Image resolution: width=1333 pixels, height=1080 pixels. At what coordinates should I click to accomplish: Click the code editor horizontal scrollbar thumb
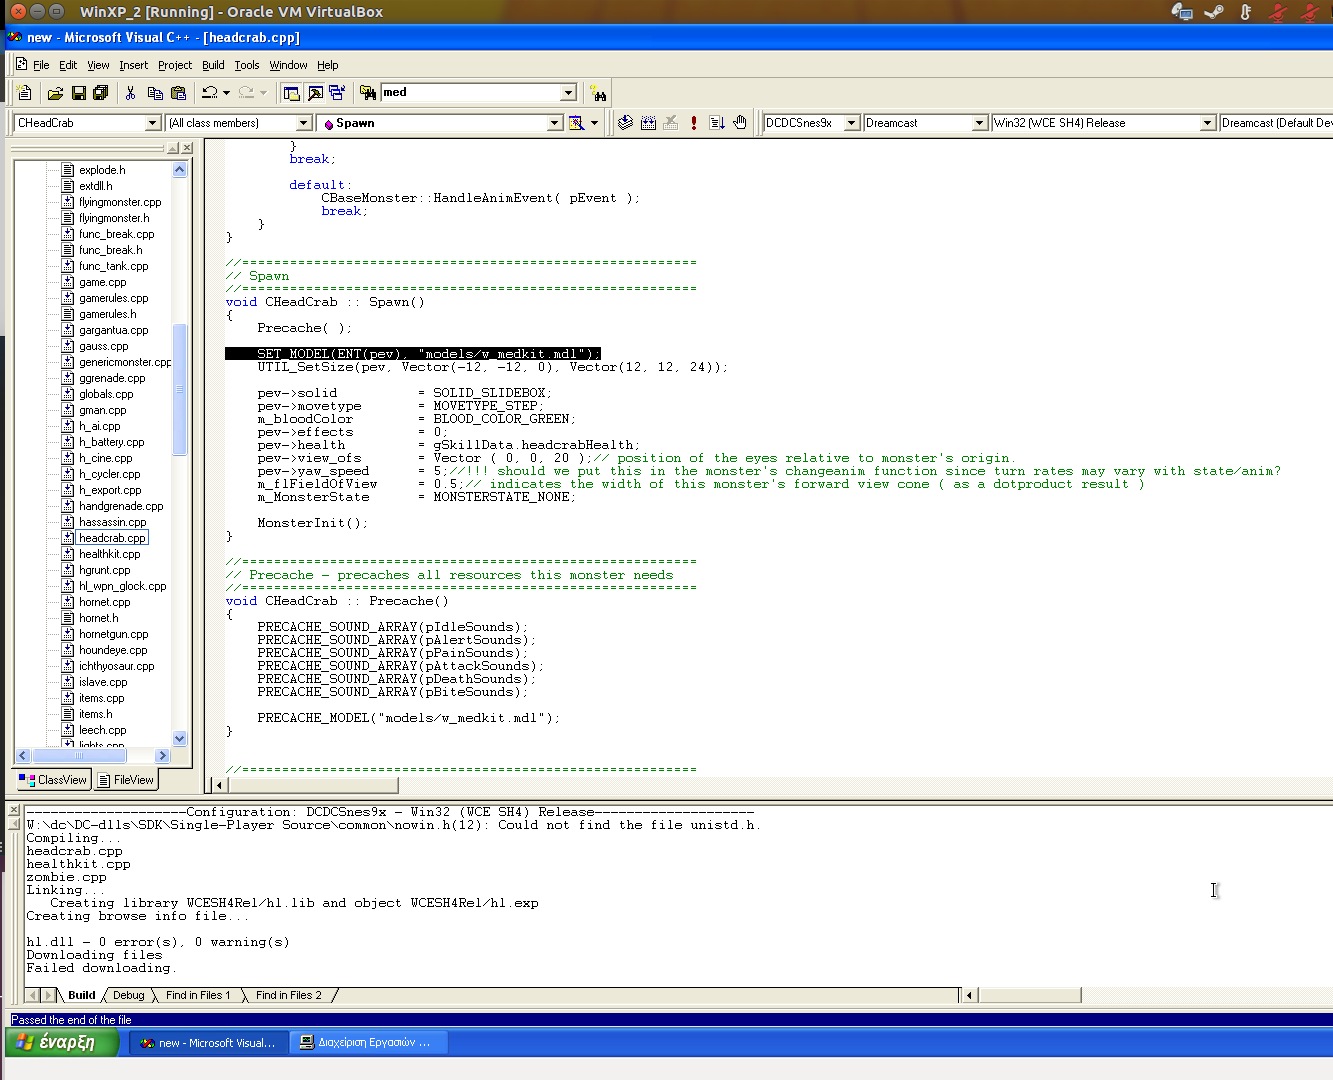tap(313, 785)
